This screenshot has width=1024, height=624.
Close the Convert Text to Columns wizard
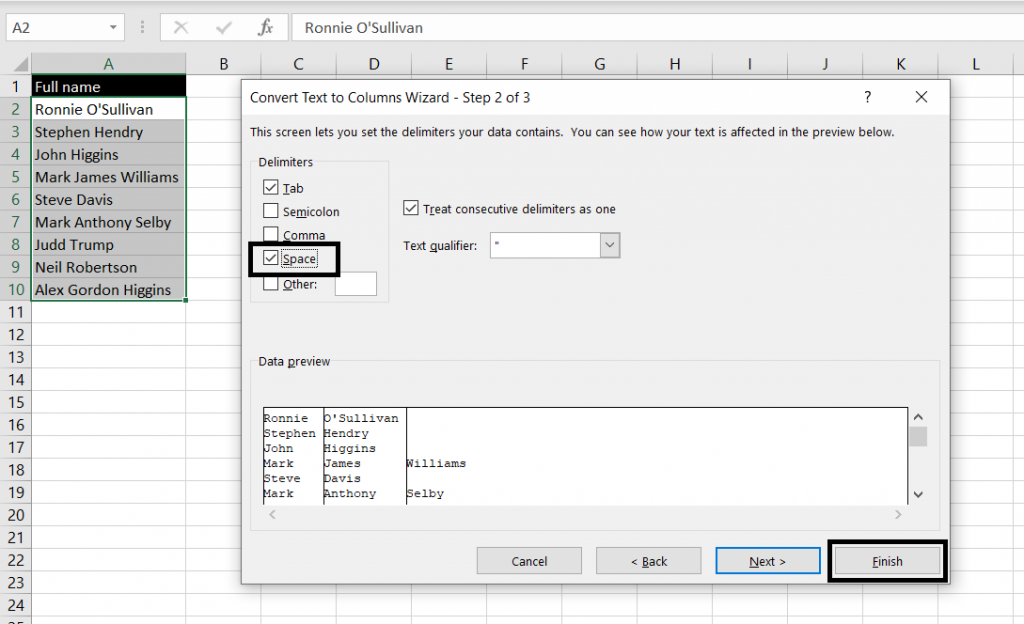921,97
